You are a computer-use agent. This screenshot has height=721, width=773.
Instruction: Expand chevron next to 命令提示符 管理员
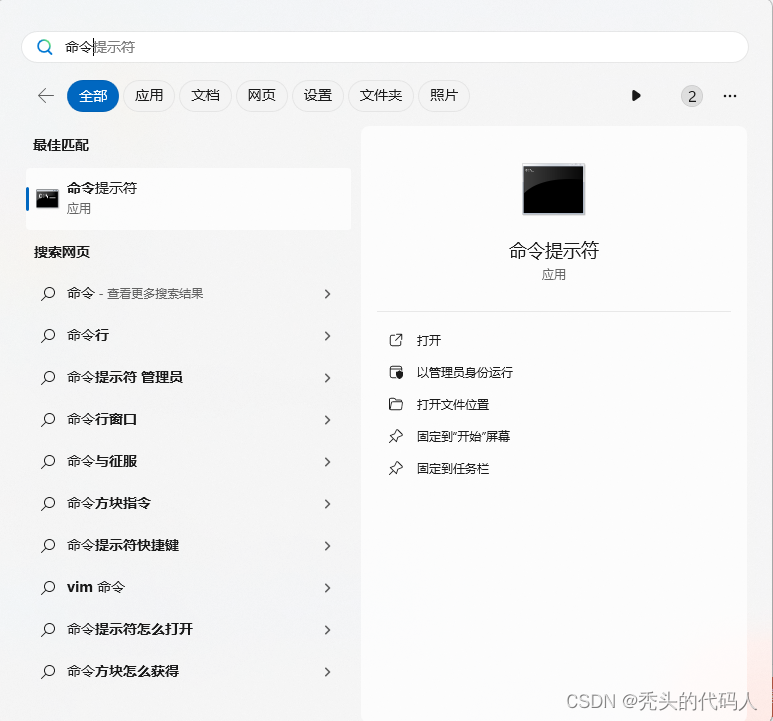point(327,378)
